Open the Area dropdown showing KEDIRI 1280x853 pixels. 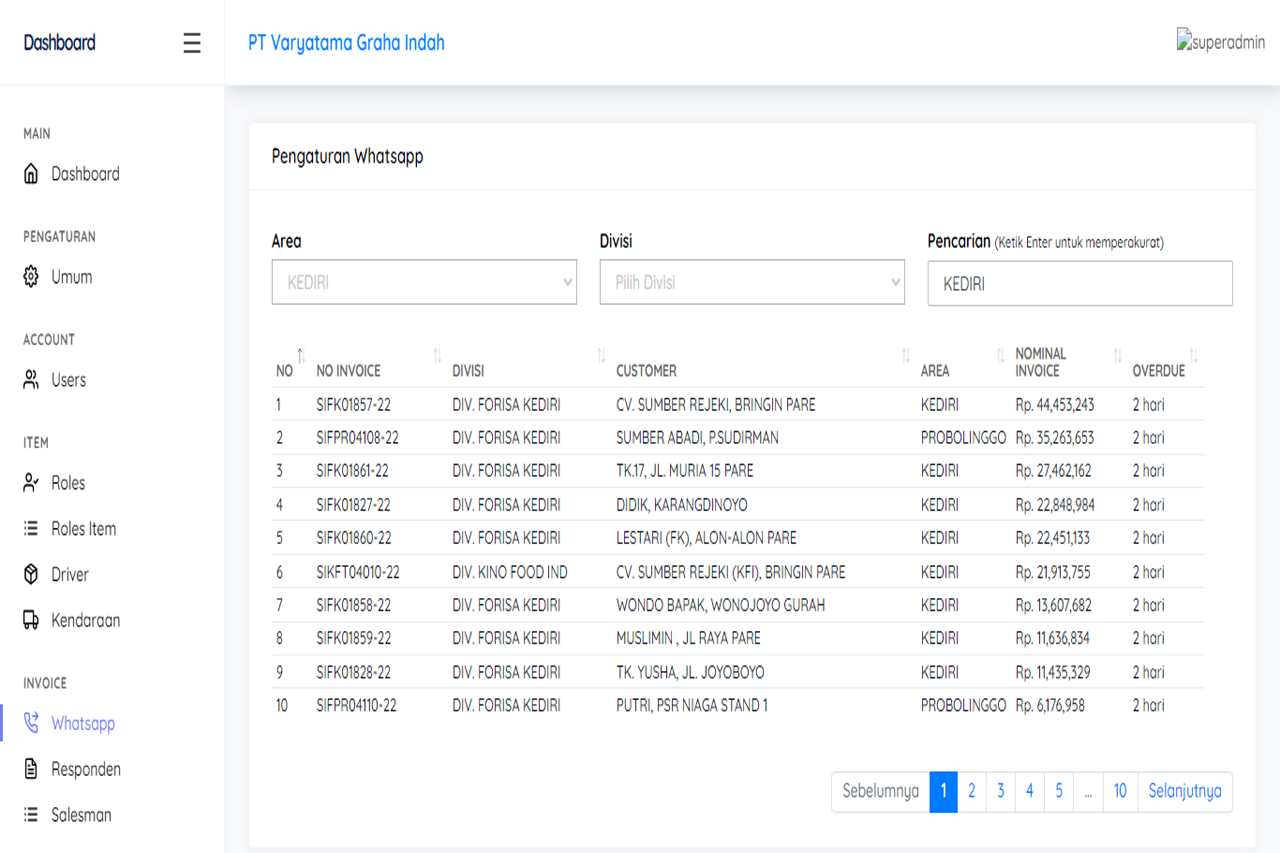(424, 283)
